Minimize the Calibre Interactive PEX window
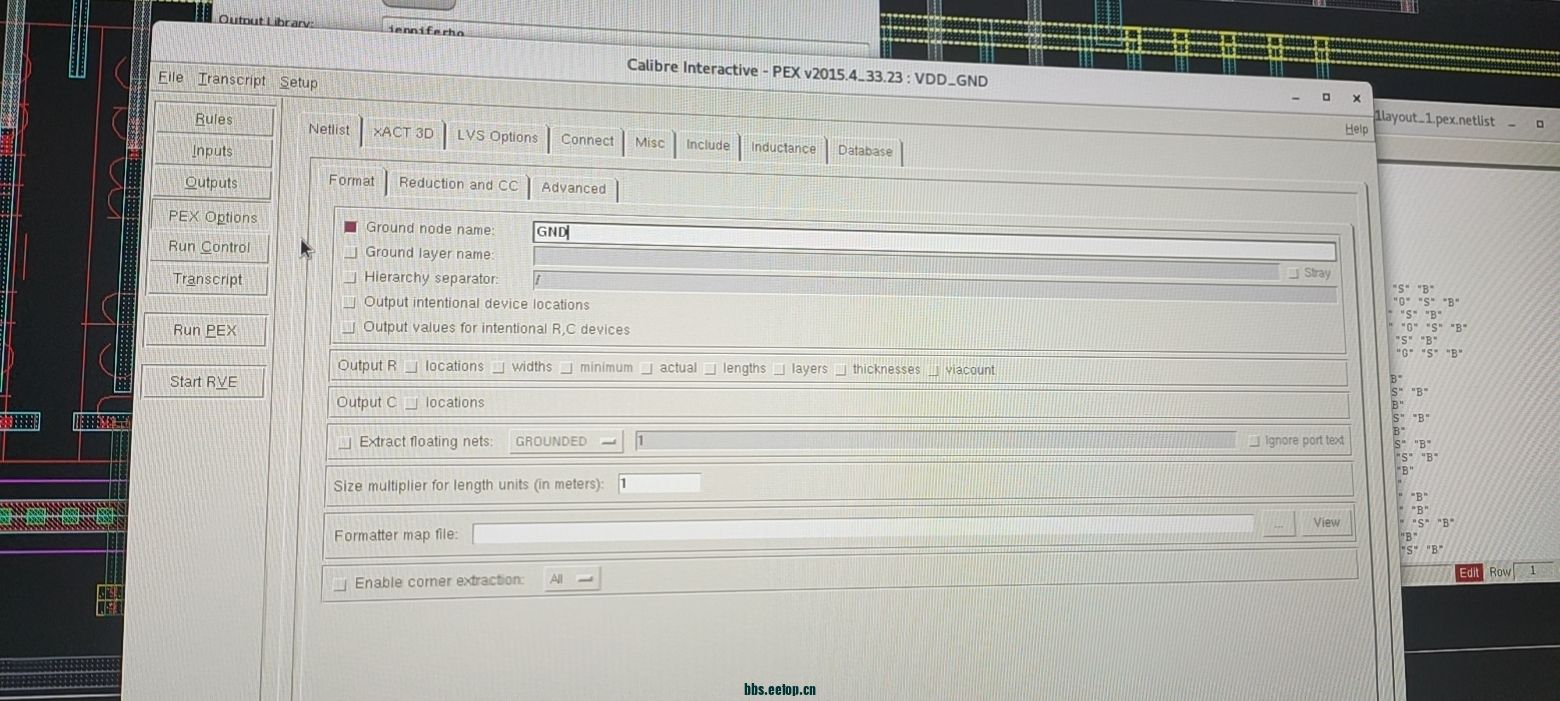Viewport: 1560px width, 701px height. 1296,98
